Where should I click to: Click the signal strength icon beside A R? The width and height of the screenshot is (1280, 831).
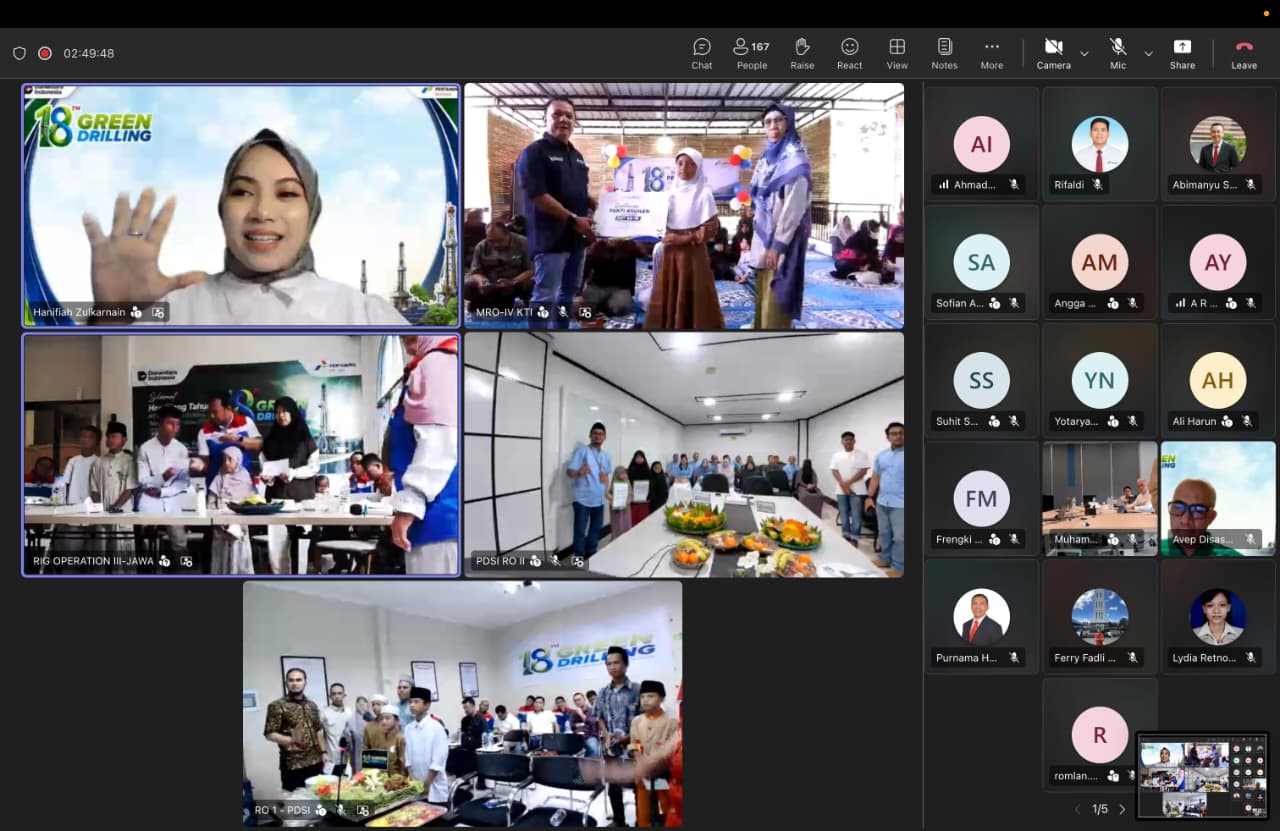pos(1180,302)
